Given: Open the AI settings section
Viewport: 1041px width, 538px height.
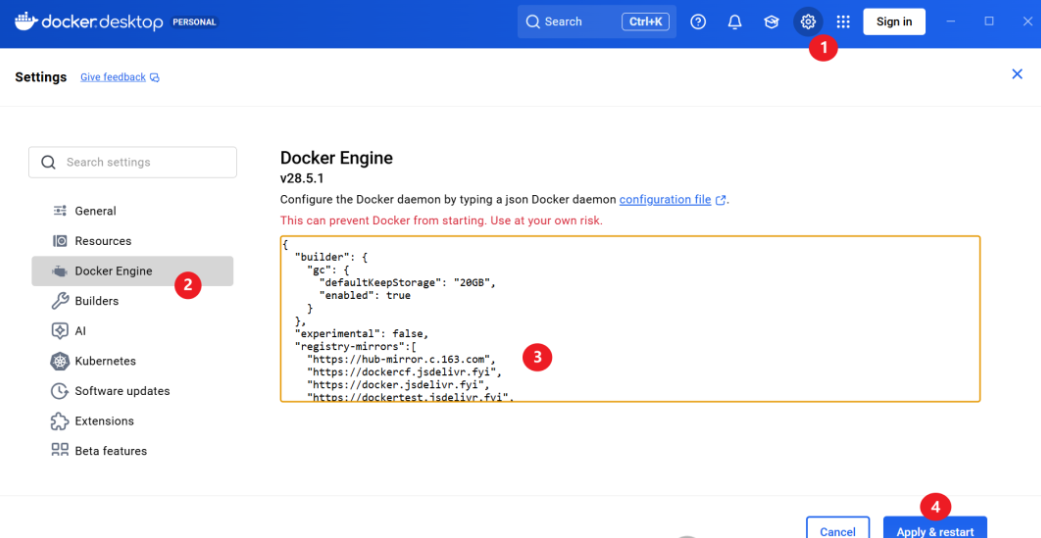Looking at the screenshot, I should 132,331.
